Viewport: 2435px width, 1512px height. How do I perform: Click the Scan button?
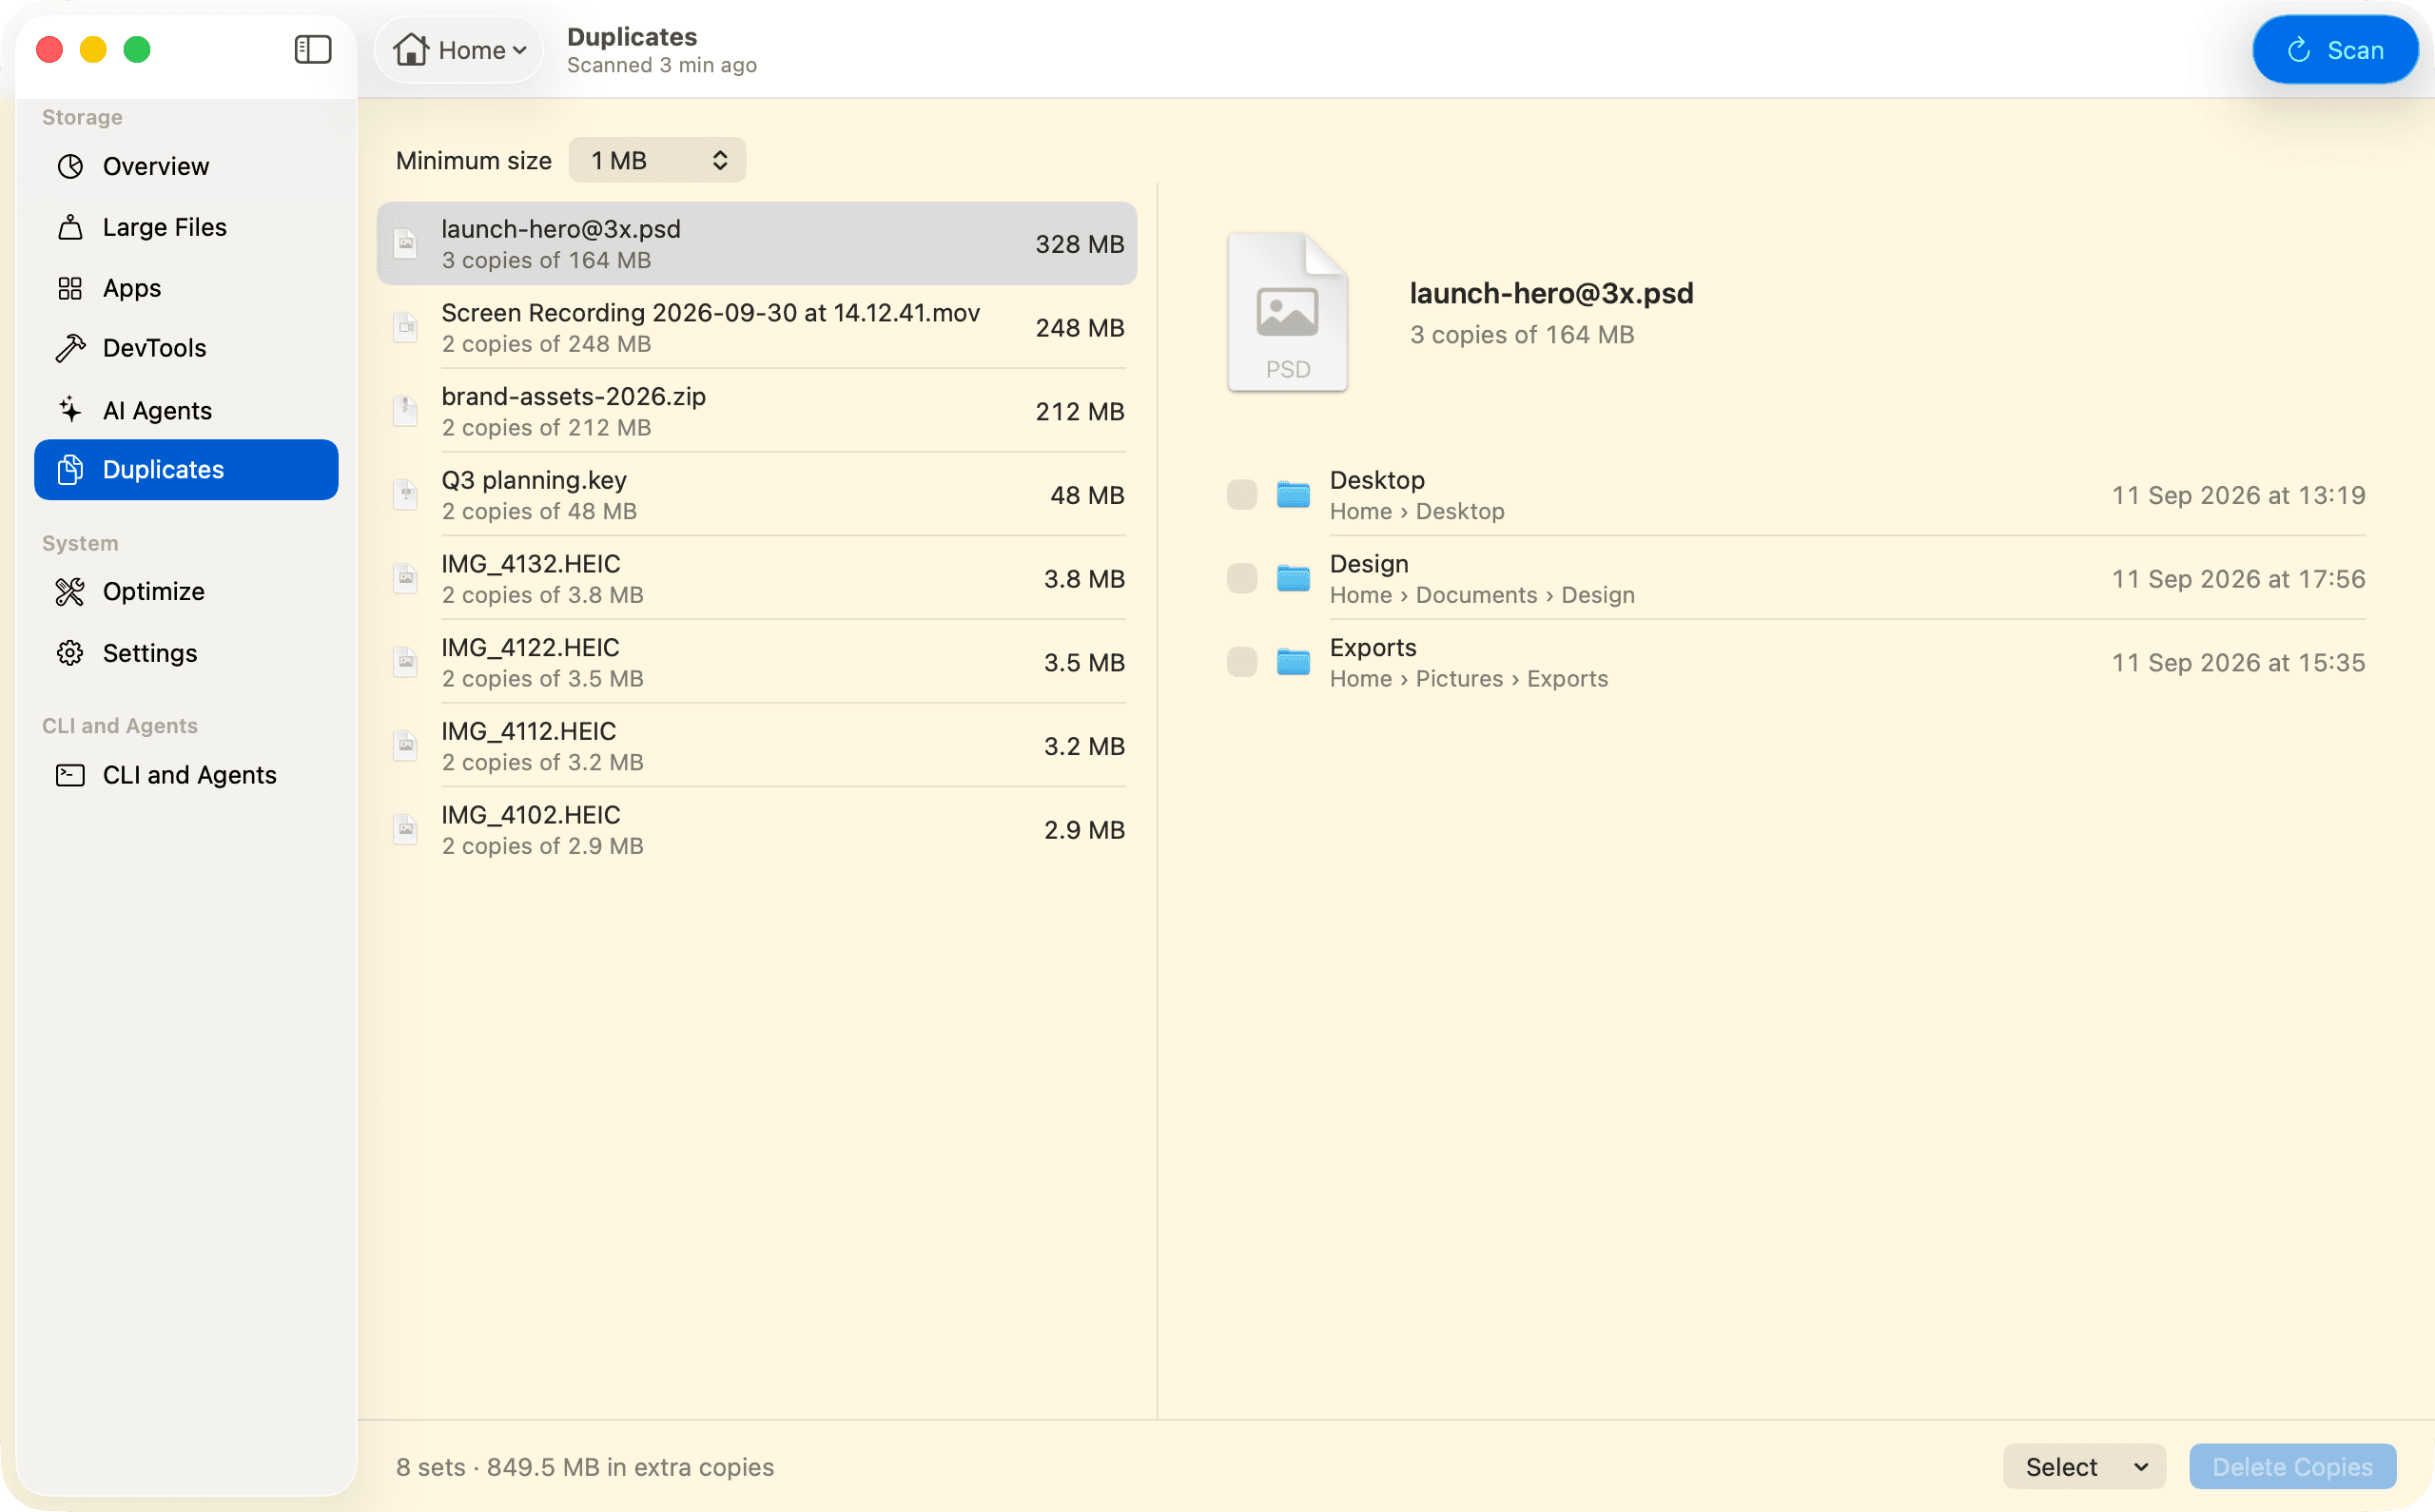[2335, 50]
